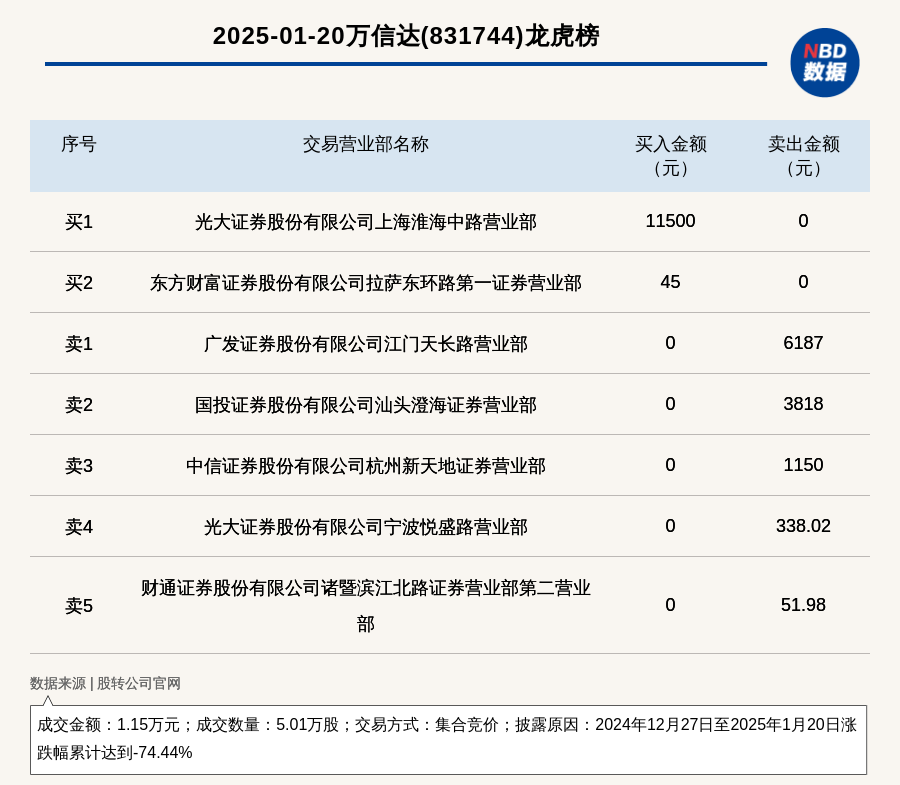Click the 数据来源 | 股转公司官网 source note

105,683
